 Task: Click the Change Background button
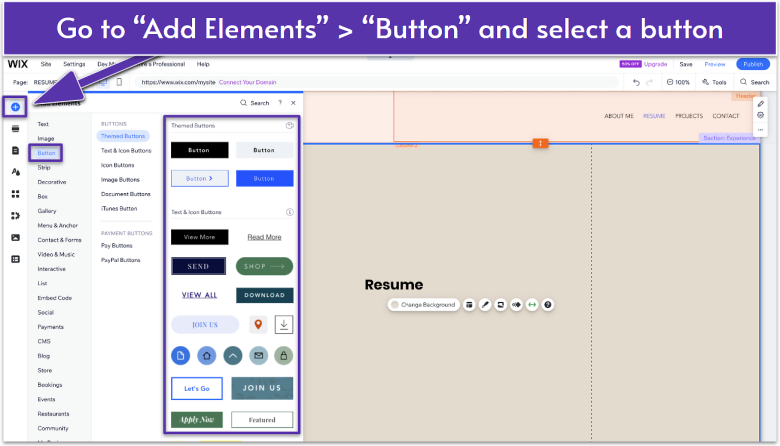(x=423, y=304)
